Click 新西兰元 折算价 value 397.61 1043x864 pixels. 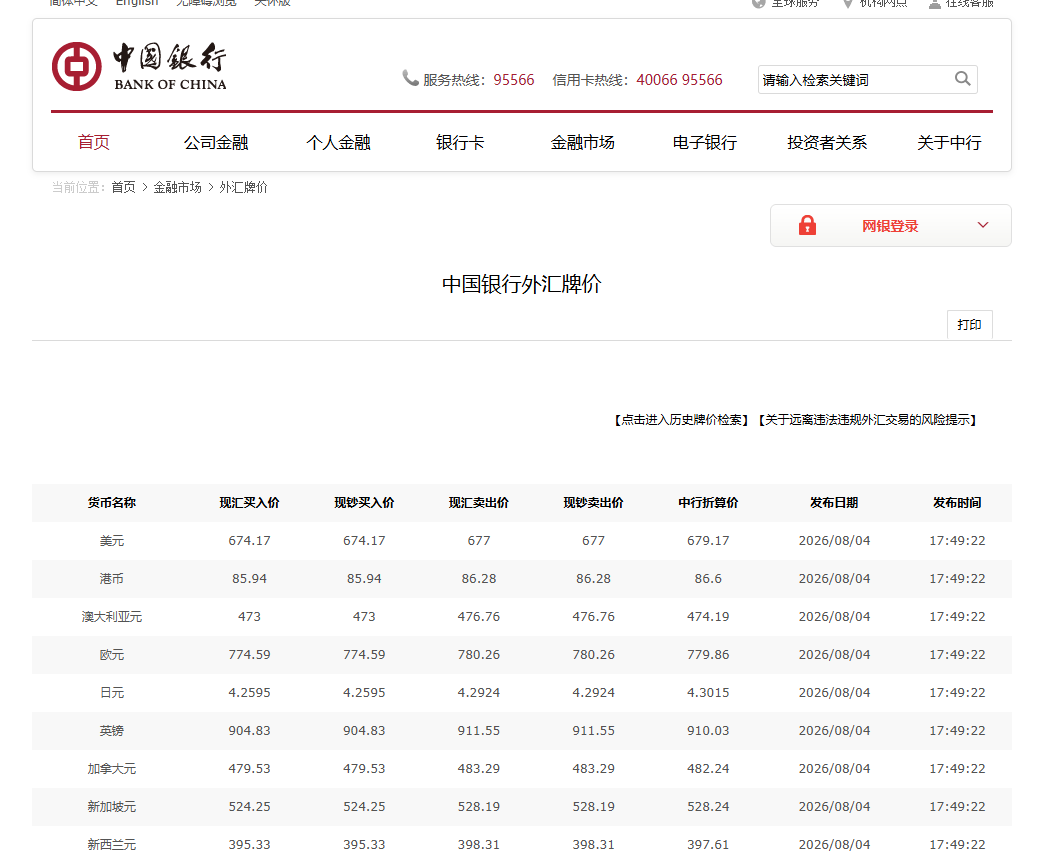coord(708,844)
